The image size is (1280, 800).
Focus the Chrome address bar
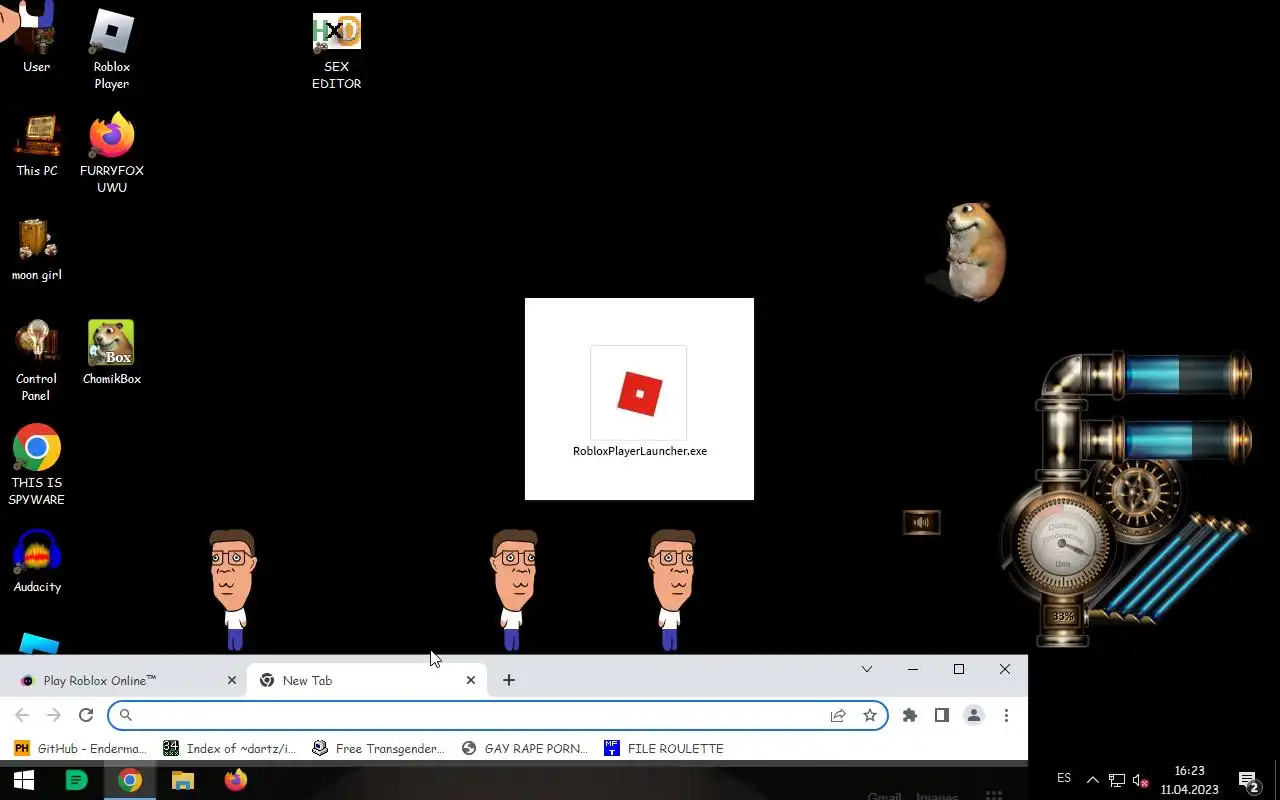point(497,715)
